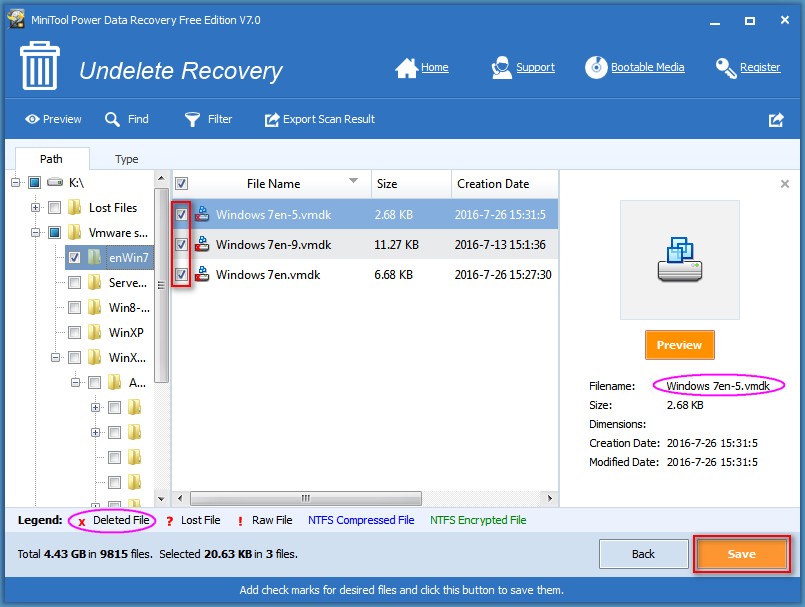This screenshot has height=607, width=805.
Task: Click the large file preview thumbnail
Action: tap(680, 260)
